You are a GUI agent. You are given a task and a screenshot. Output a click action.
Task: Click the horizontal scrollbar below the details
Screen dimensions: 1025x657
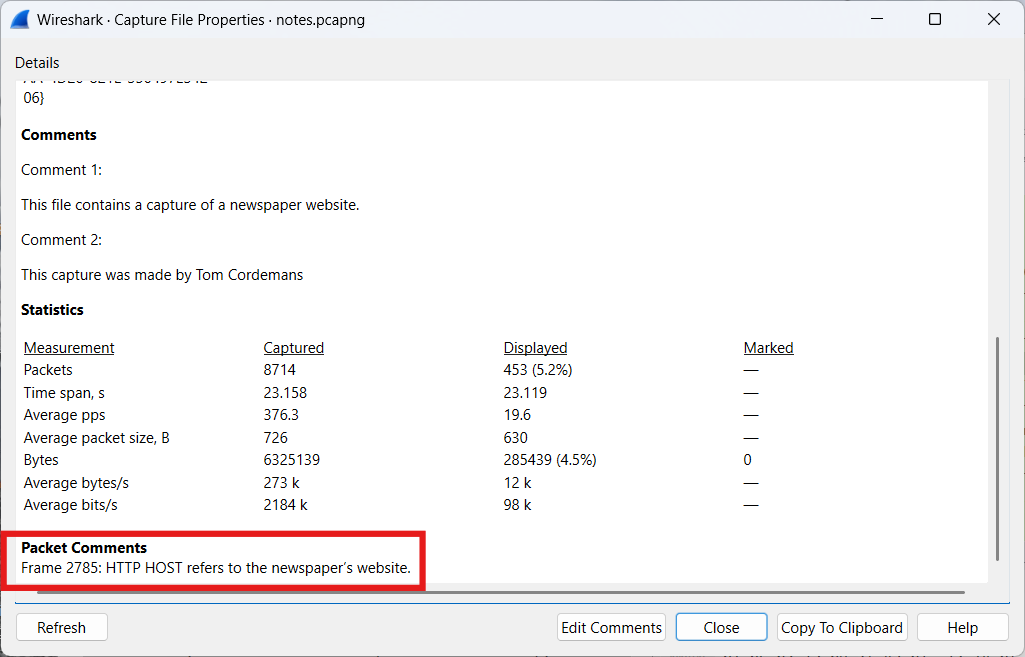coord(500,592)
